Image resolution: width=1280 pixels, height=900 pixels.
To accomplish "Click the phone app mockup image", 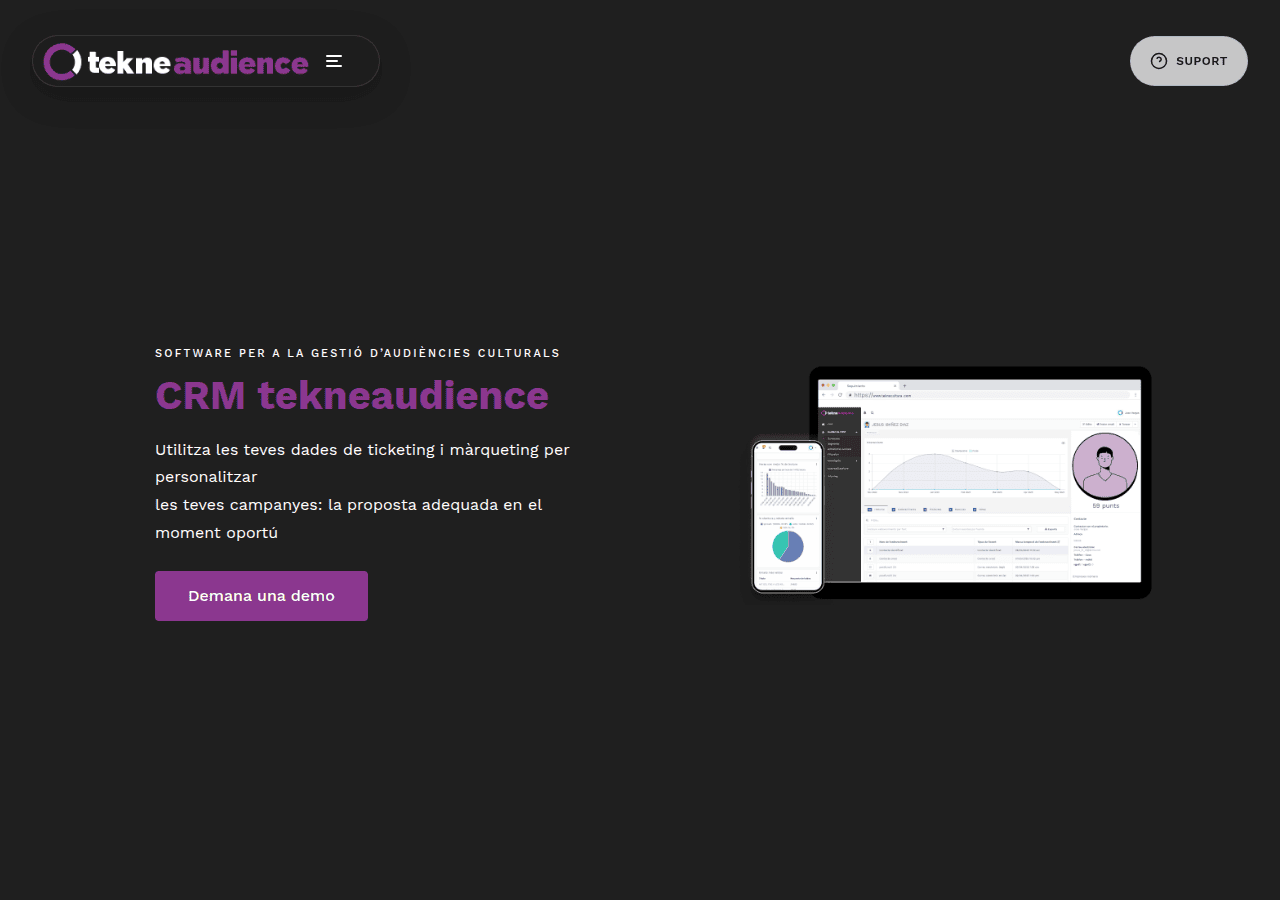I will [788, 517].
